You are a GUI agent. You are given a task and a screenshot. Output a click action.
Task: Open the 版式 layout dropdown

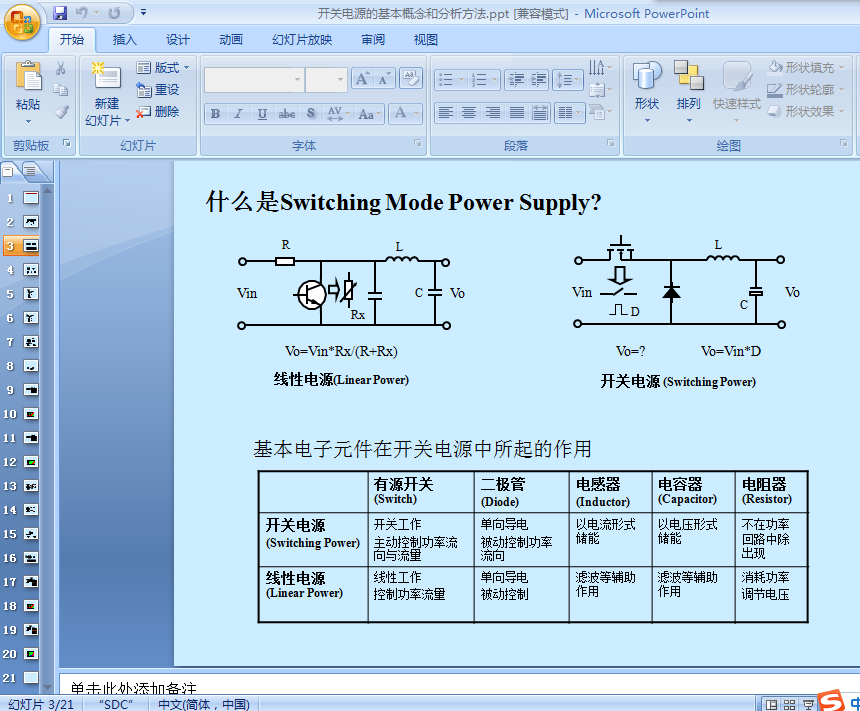click(163, 67)
